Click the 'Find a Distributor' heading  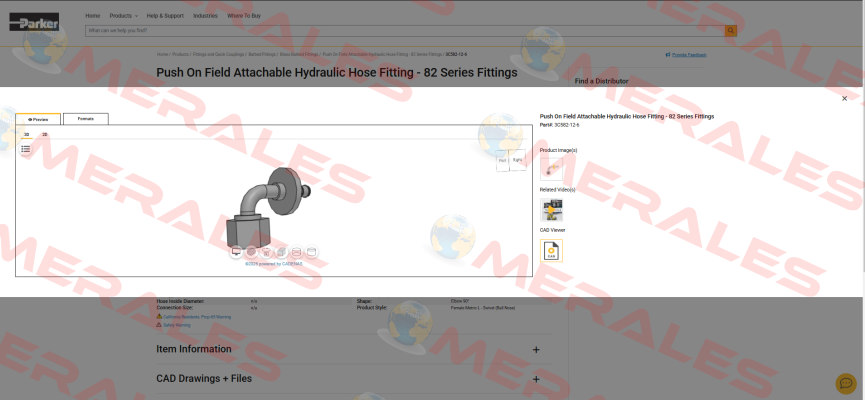[x=601, y=81]
